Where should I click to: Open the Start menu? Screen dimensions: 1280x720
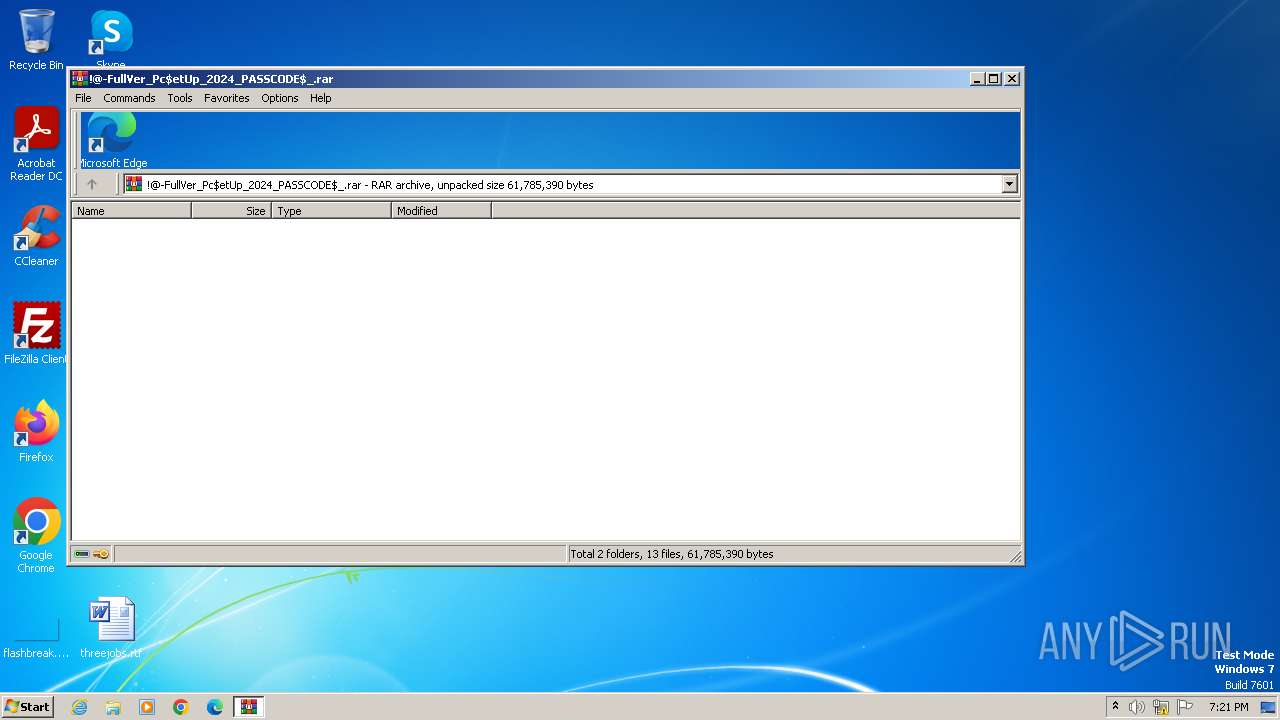27,706
